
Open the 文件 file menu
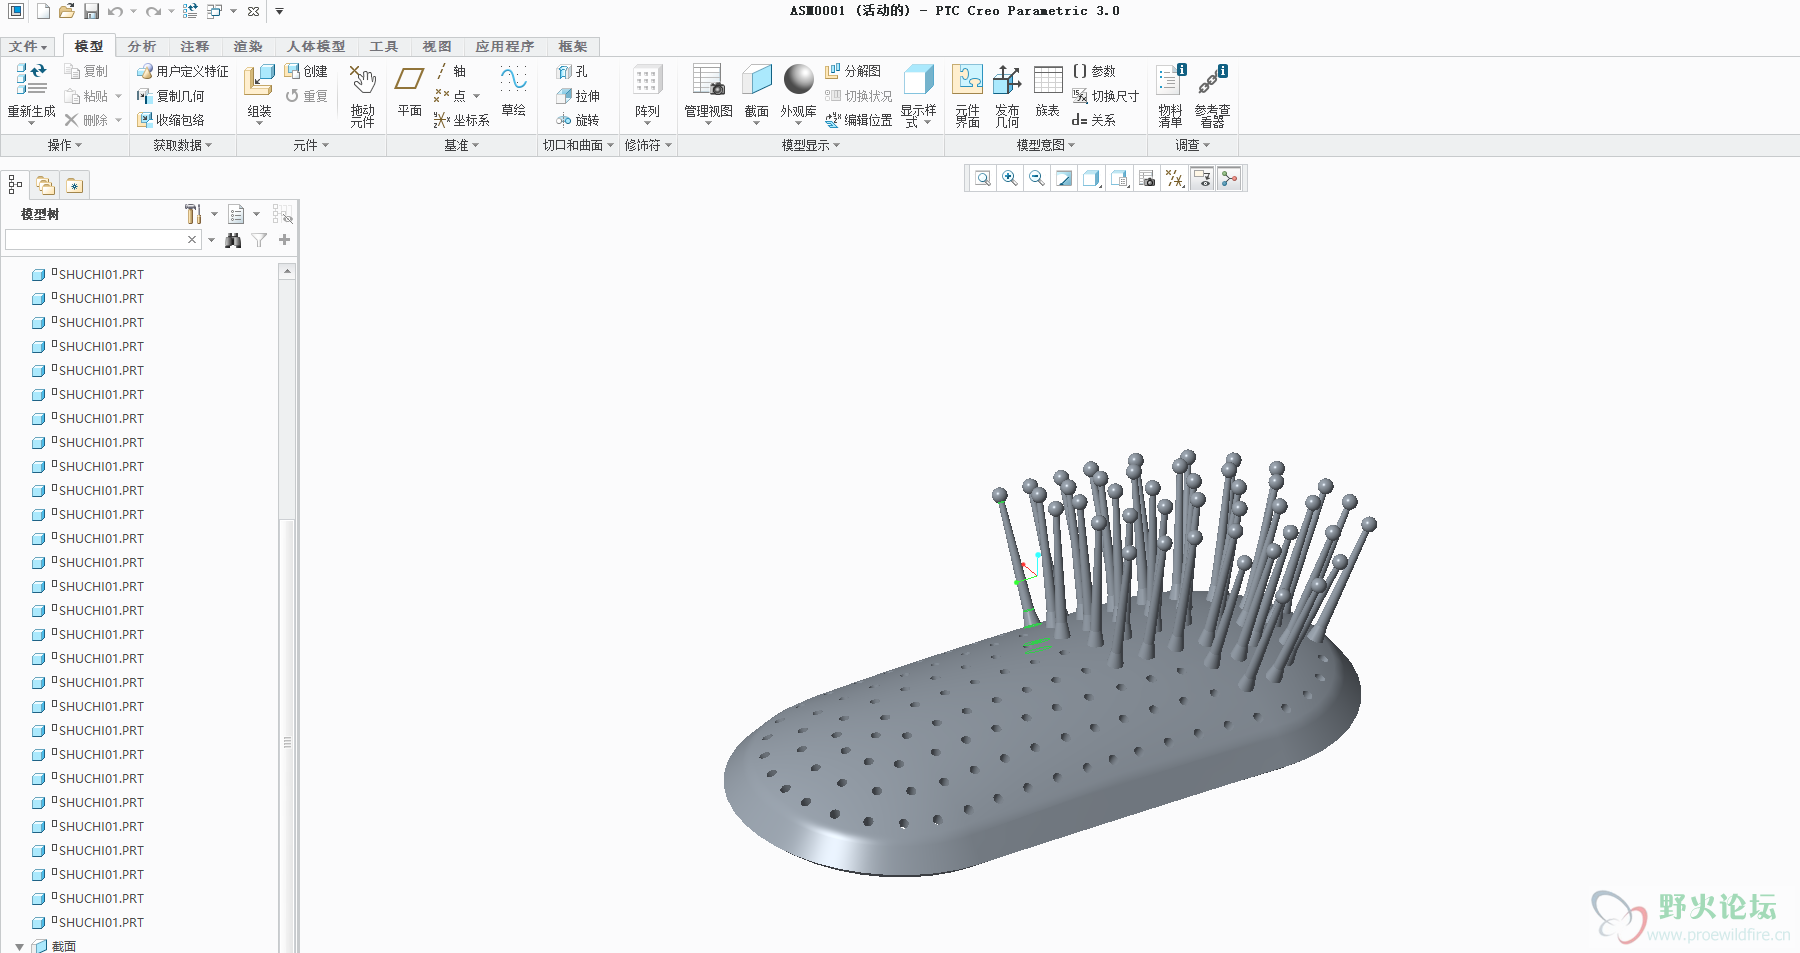[x=28, y=46]
